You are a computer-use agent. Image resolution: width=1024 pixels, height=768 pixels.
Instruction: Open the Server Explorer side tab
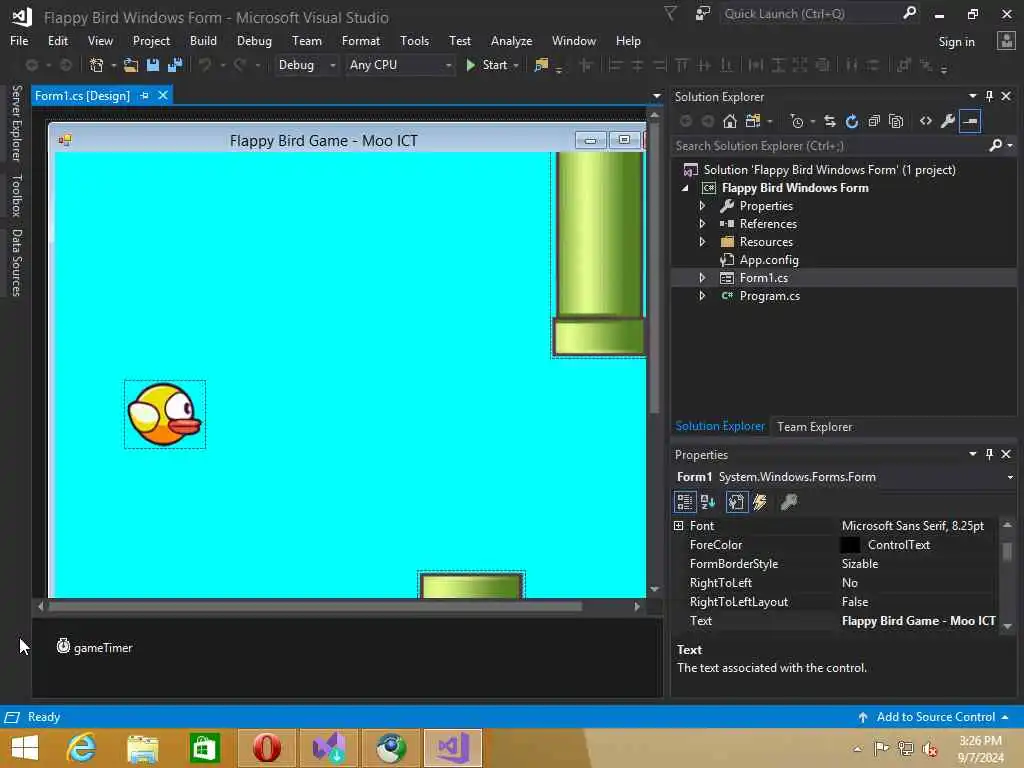point(17,123)
